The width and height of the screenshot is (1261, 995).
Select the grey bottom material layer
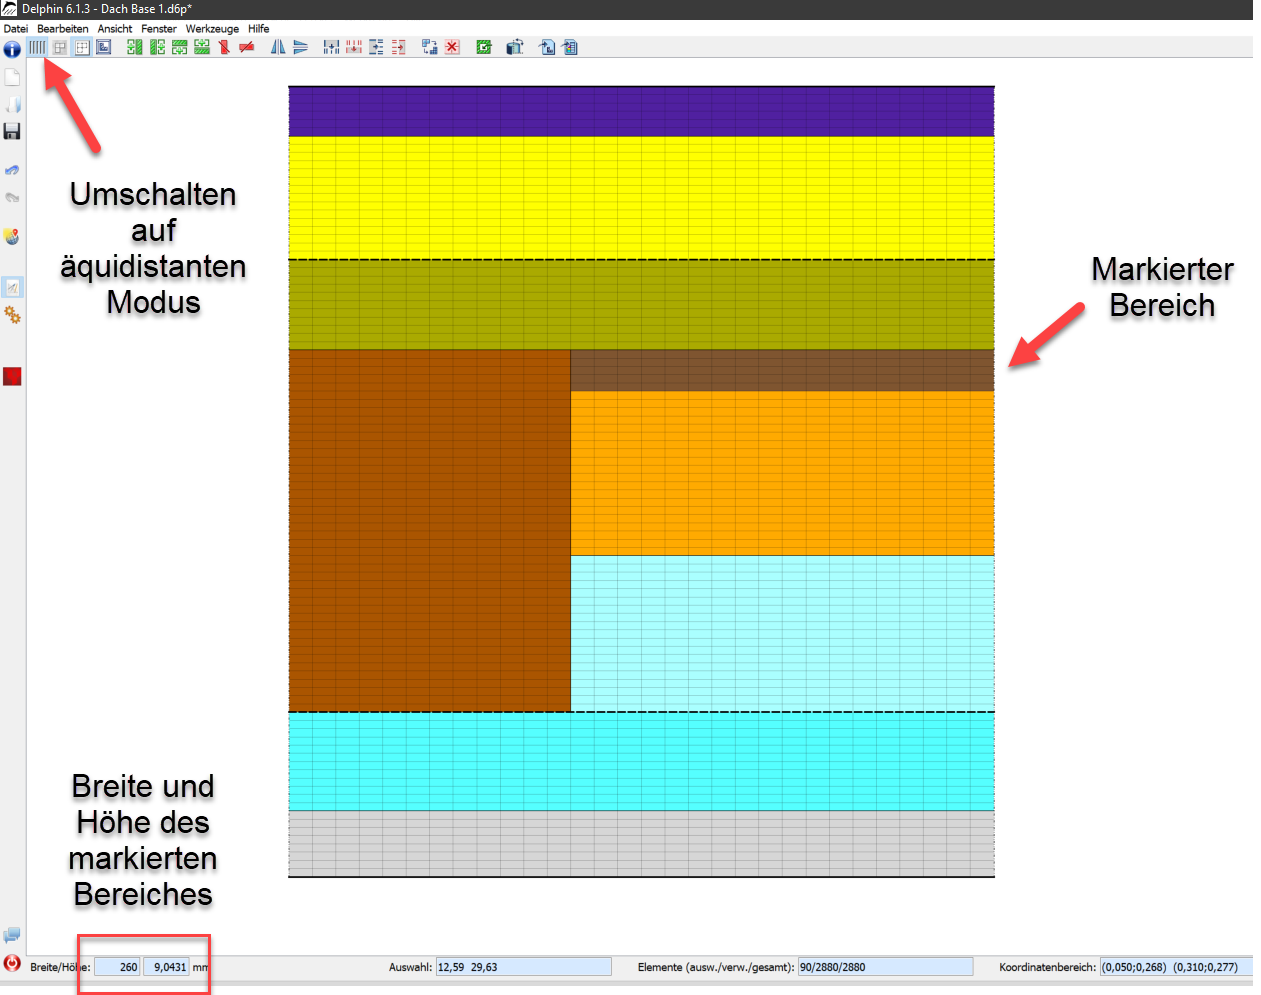(x=641, y=843)
